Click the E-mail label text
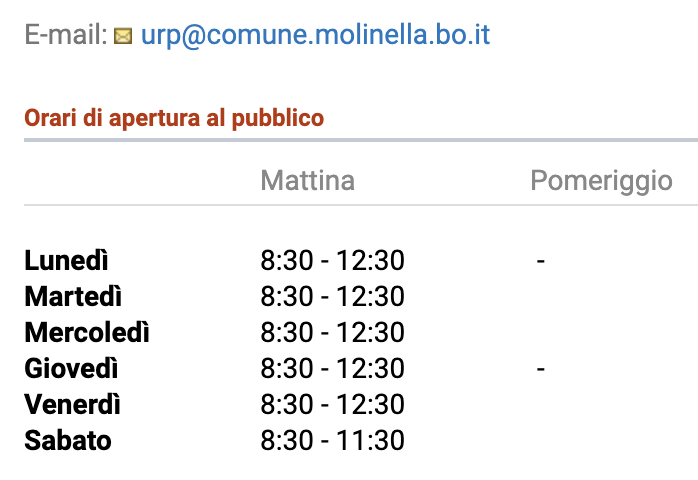698x480 pixels. tap(66, 35)
